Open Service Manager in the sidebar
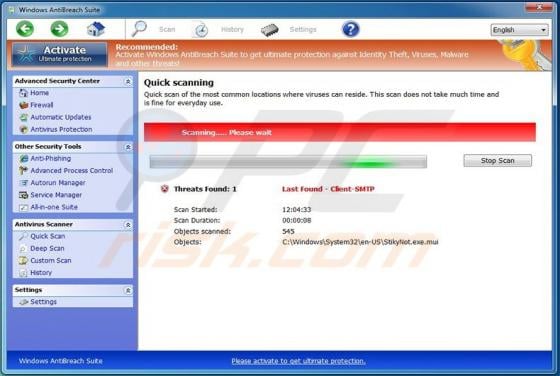Screen dimensions: 560x376 coord(56,195)
